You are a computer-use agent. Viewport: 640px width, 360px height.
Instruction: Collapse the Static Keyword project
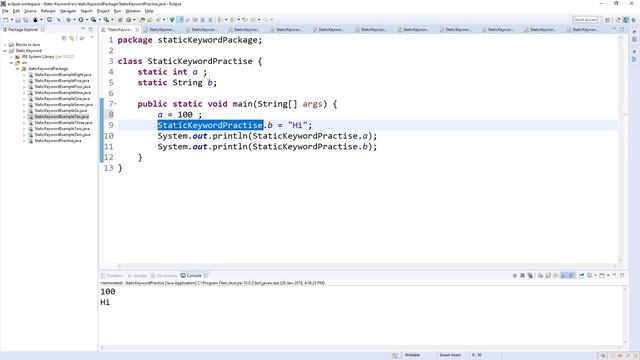[x=5, y=51]
